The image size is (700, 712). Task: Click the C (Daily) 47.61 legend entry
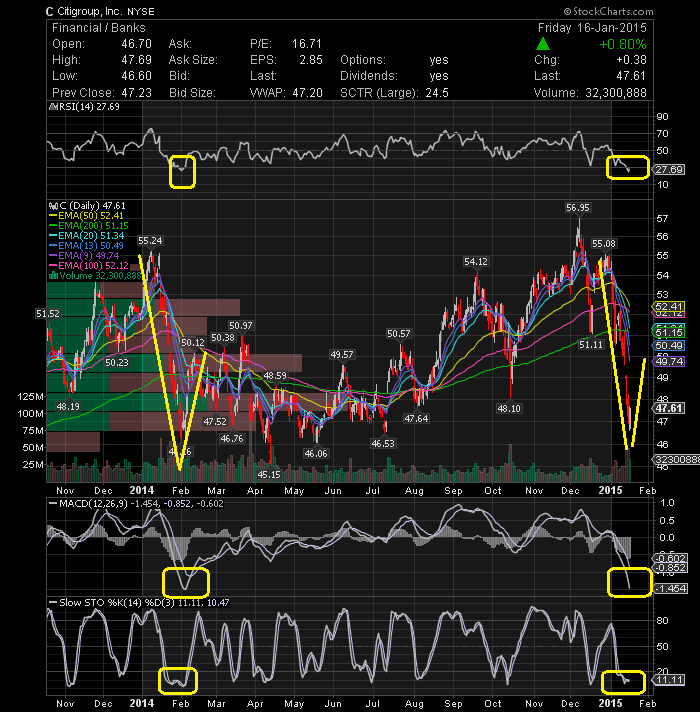pyautogui.click(x=87, y=206)
